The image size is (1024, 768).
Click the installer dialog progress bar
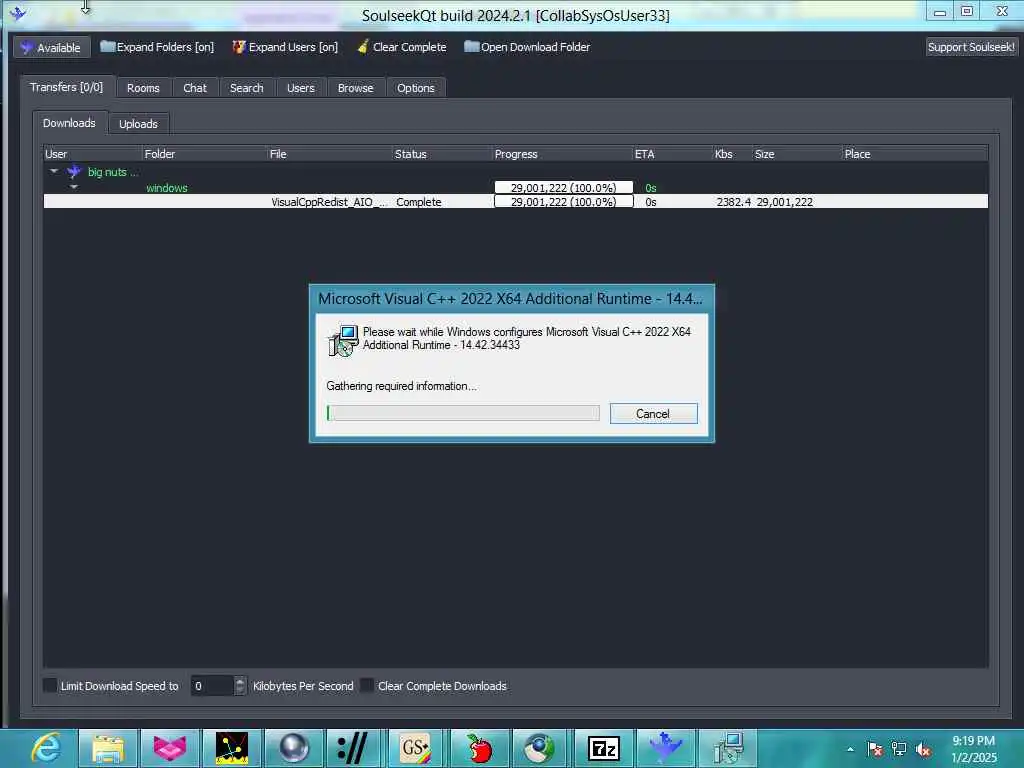(x=463, y=413)
